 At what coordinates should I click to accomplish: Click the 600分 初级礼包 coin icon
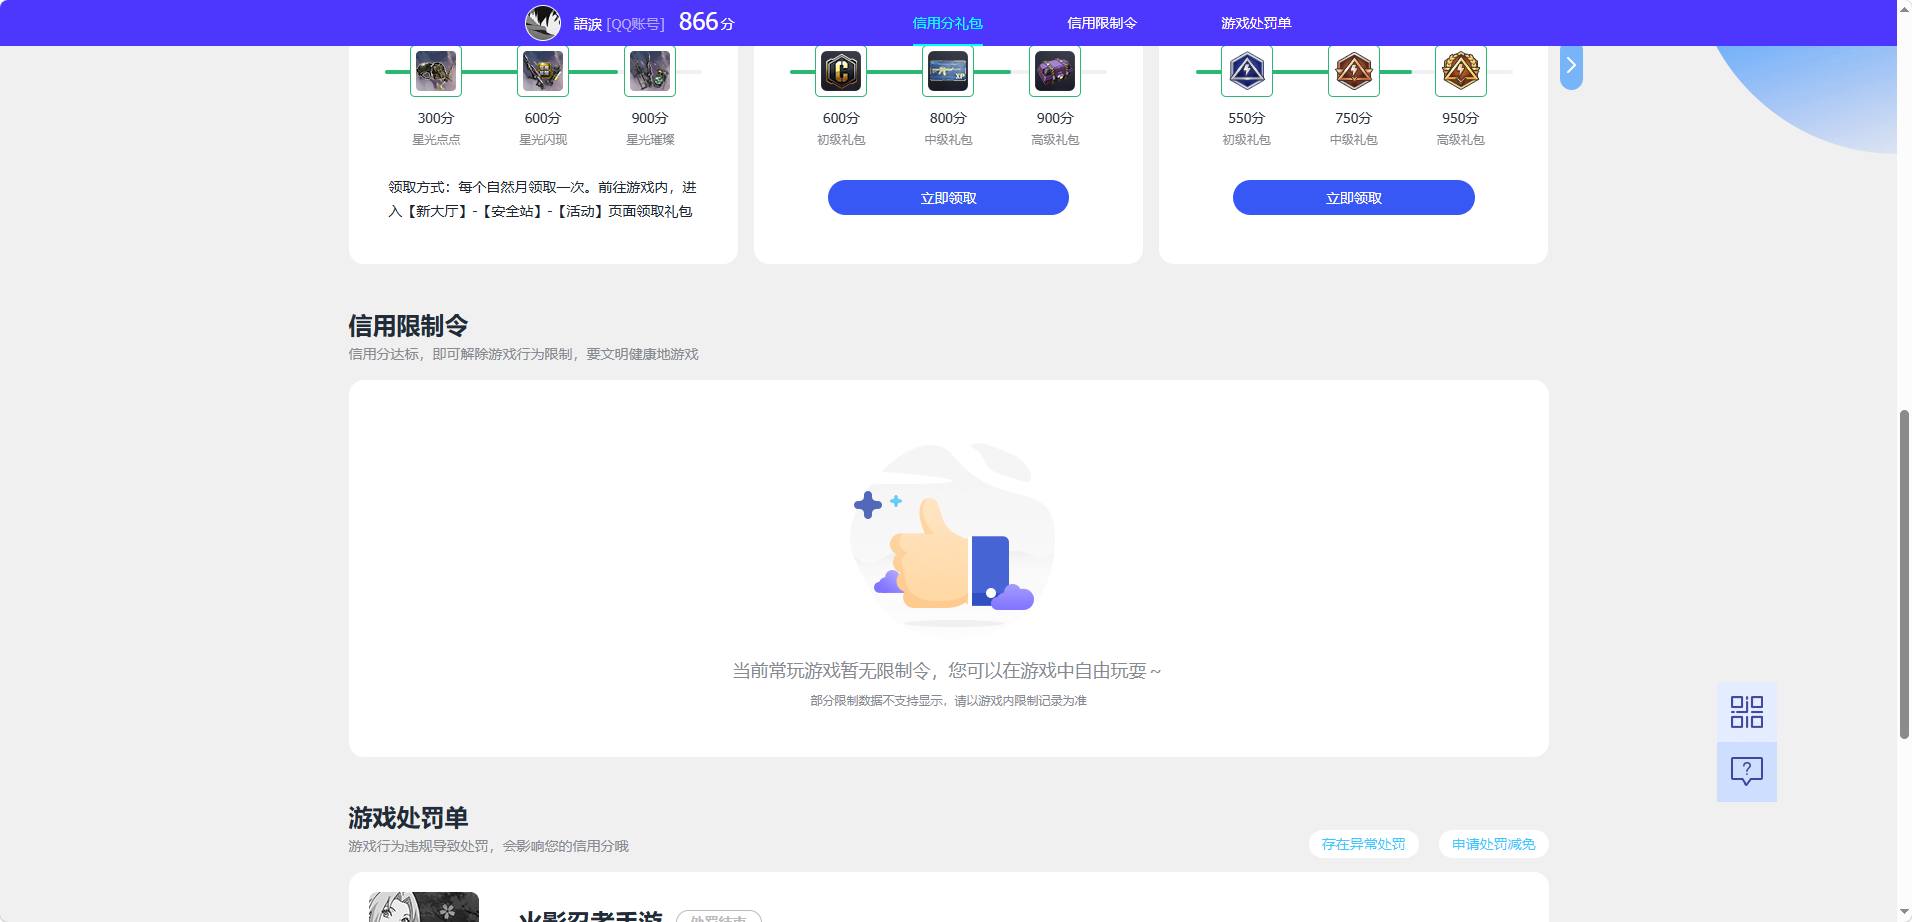[841, 71]
